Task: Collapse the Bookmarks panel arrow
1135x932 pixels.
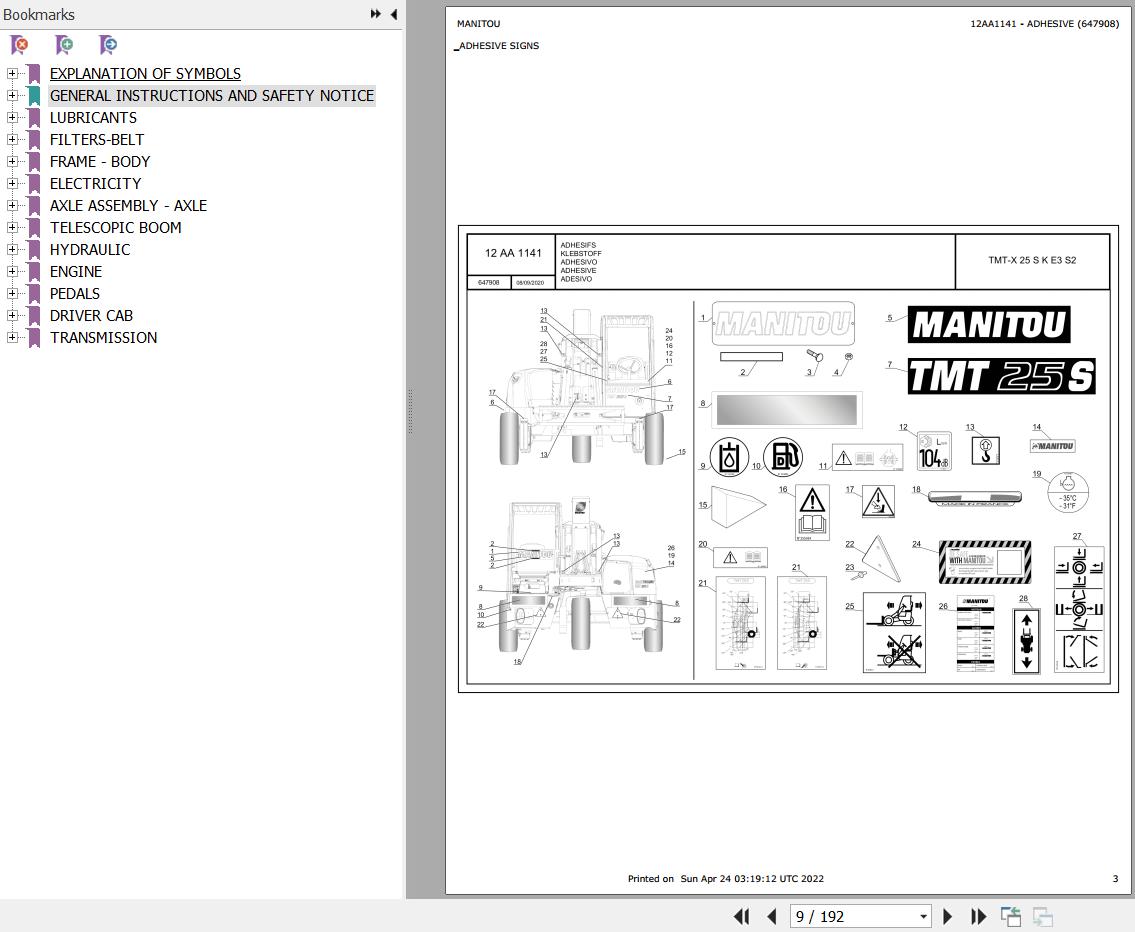Action: (394, 14)
